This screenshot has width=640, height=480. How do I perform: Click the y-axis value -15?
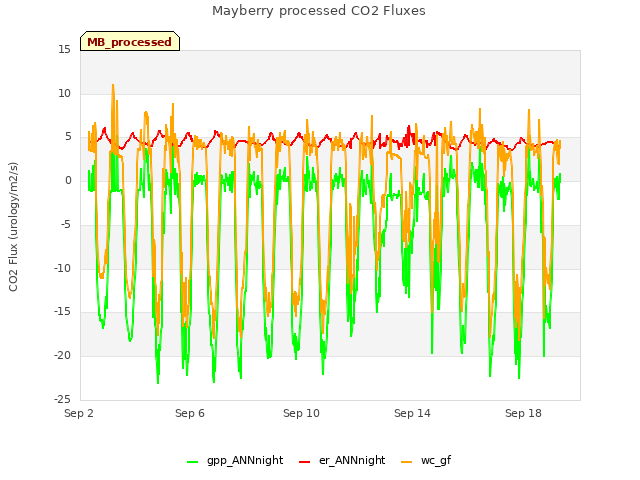pos(62,312)
